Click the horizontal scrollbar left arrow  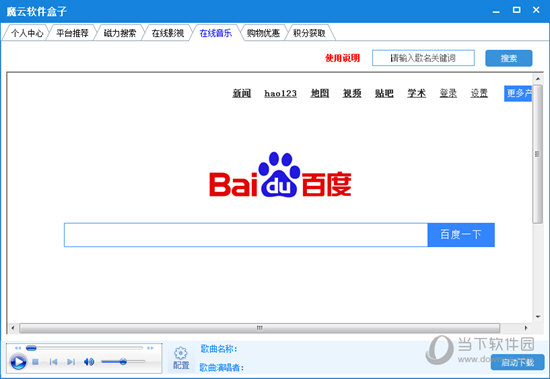click(13, 328)
